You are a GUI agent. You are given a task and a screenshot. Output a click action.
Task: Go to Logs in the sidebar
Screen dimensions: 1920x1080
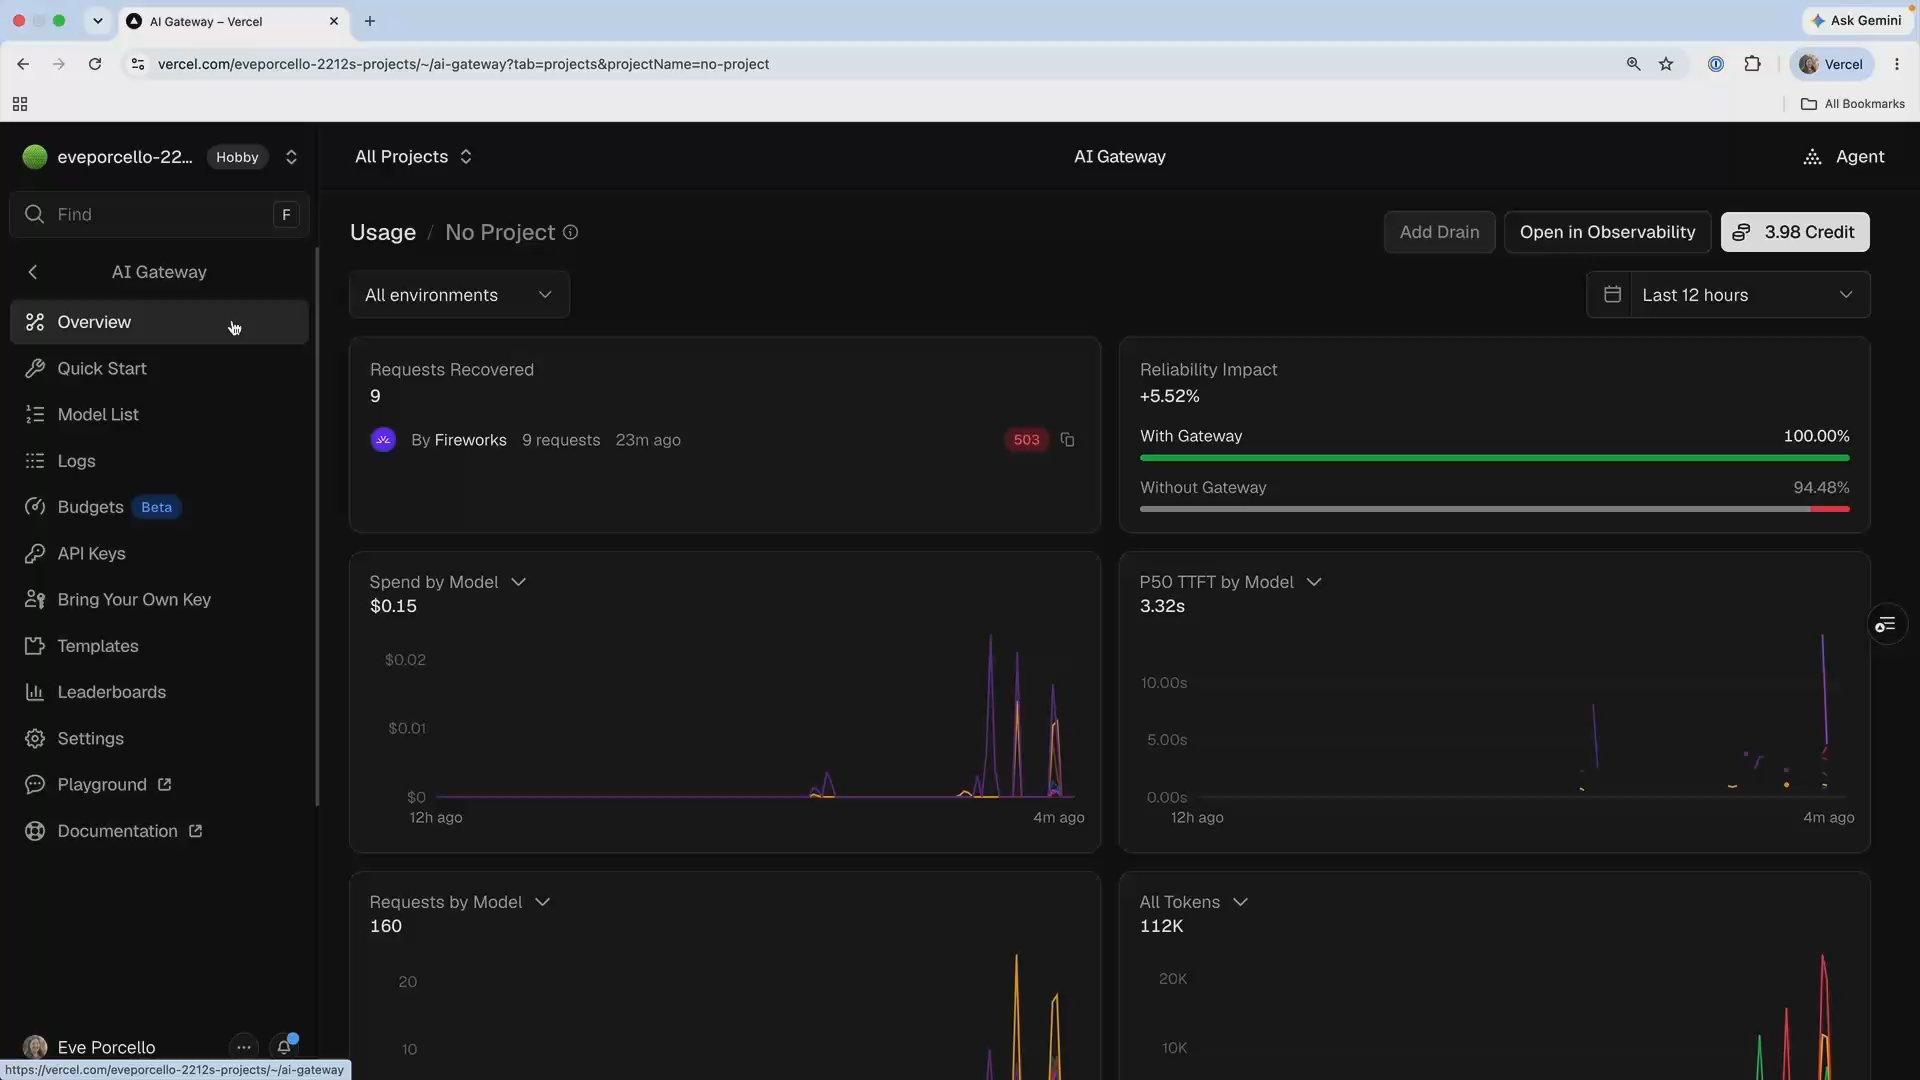159,461
